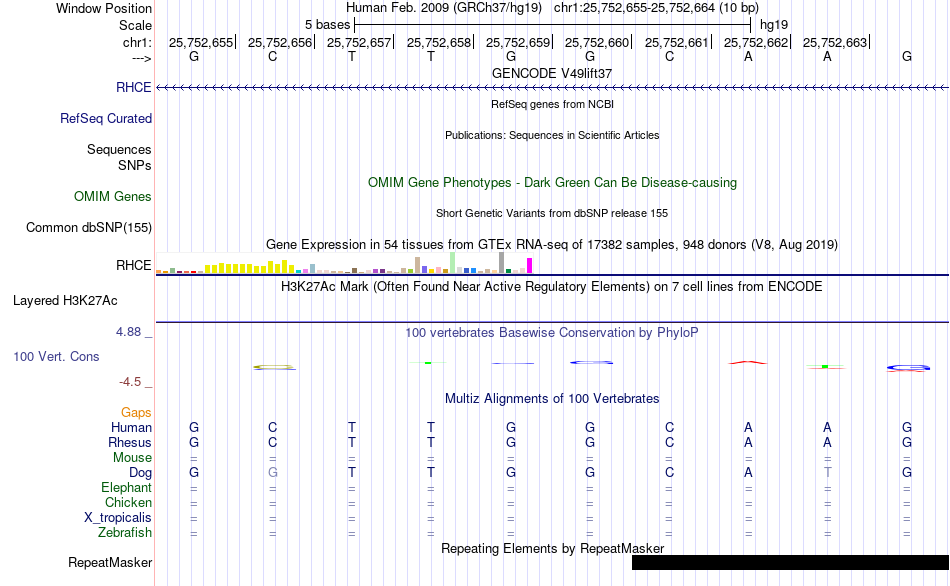The height and width of the screenshot is (586, 950).
Task: Click the 4.88 PhyloP upper limit
Action: pyautogui.click(x=128, y=331)
